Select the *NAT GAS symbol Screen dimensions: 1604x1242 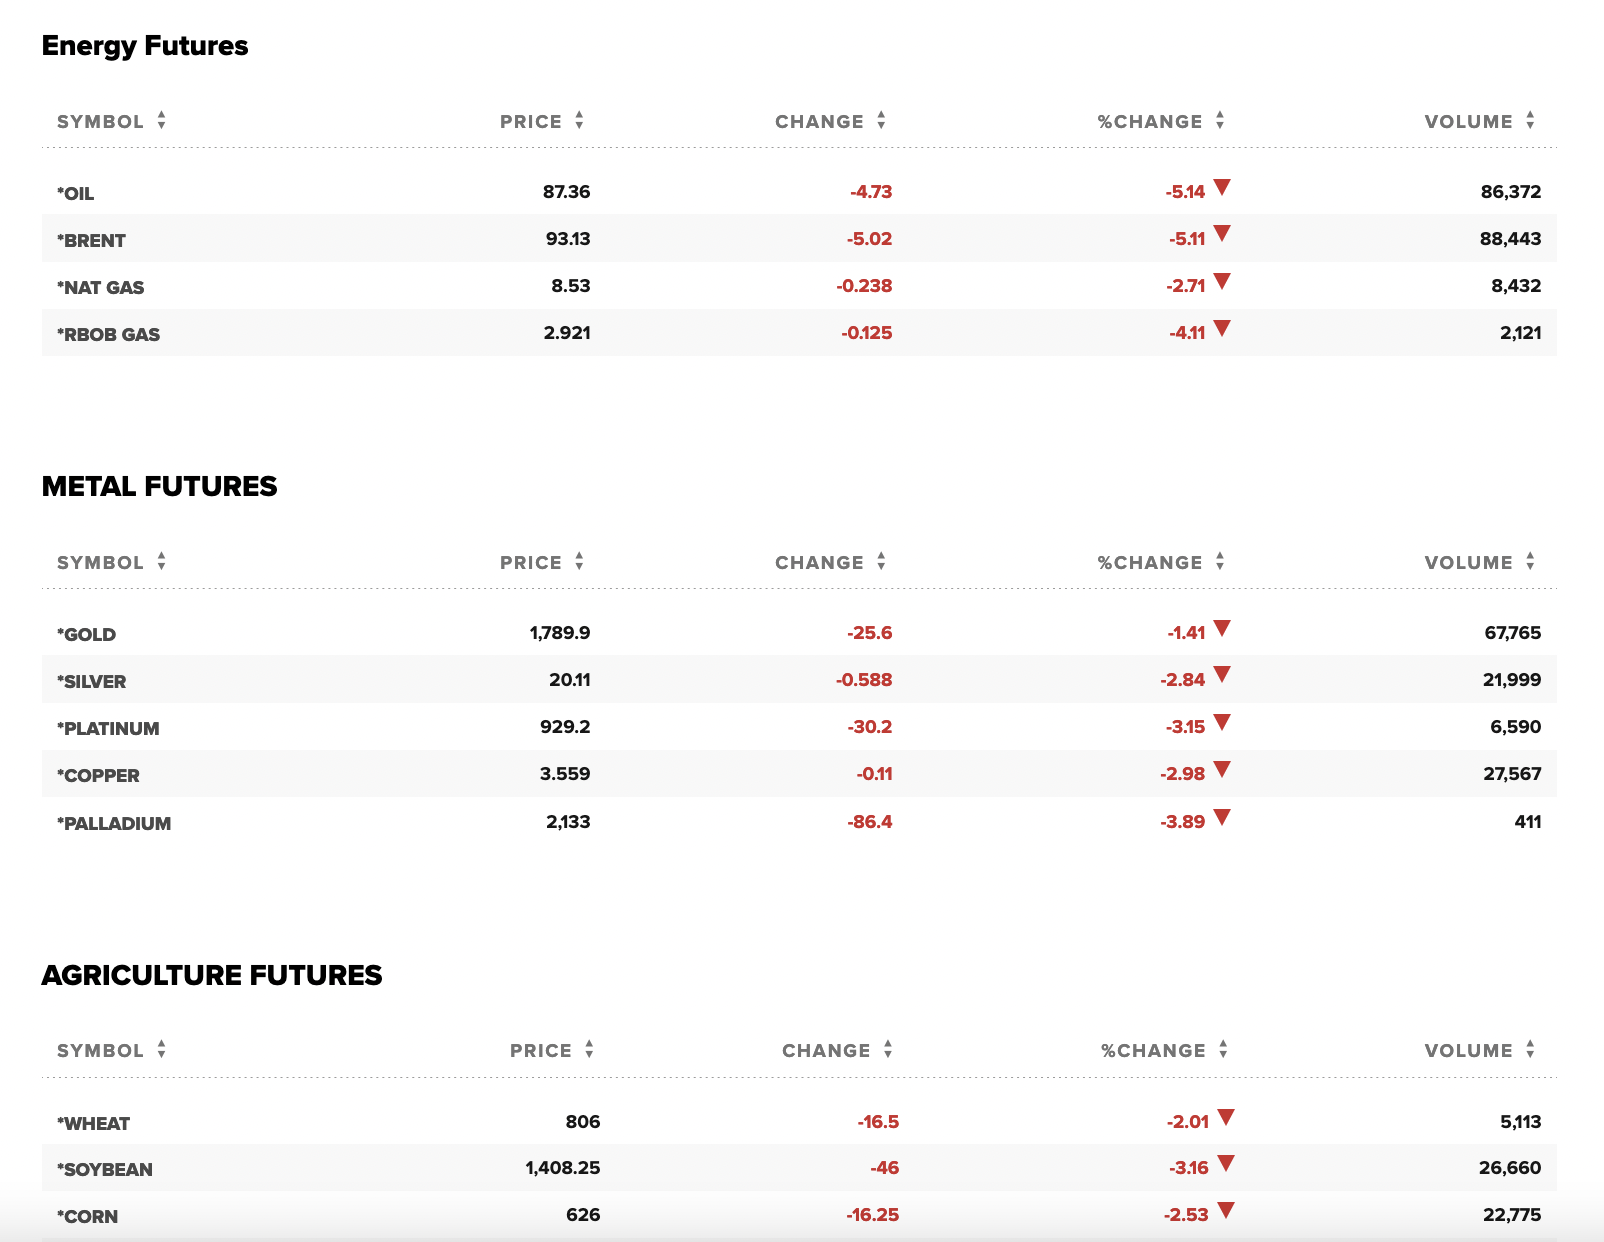(100, 287)
